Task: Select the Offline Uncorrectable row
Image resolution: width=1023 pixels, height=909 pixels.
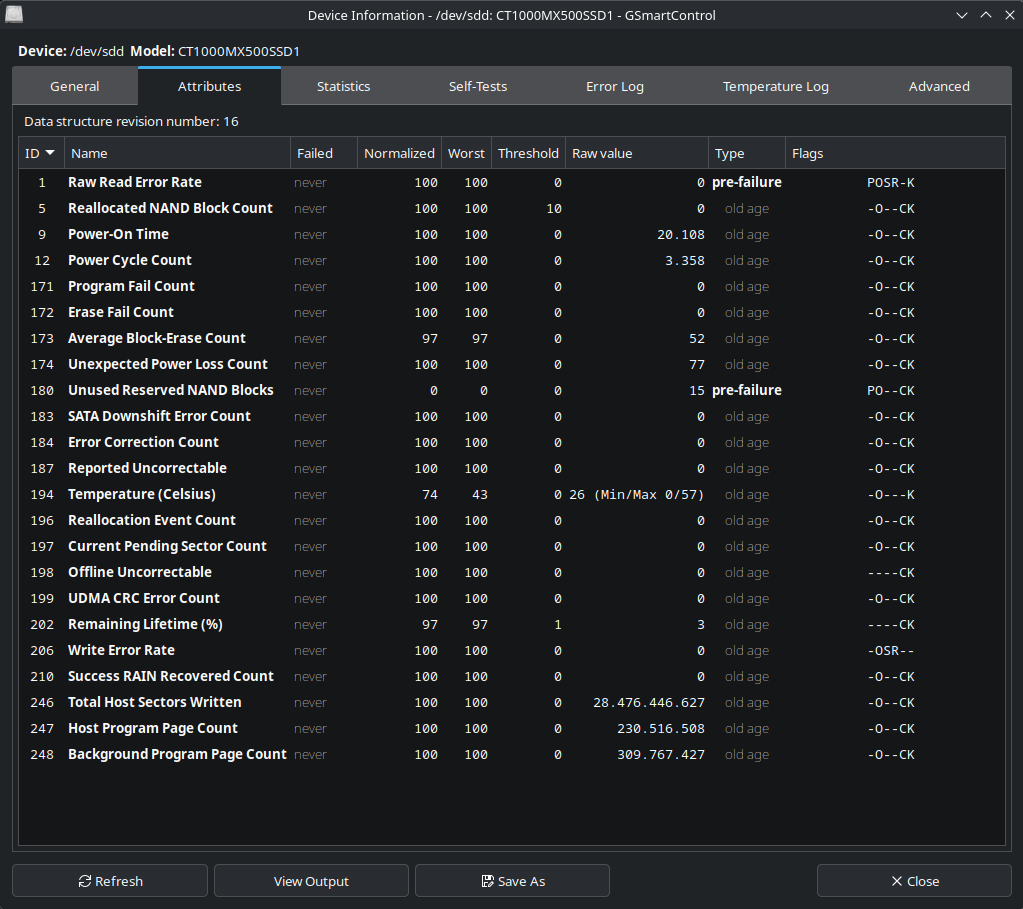Action: tap(512, 572)
